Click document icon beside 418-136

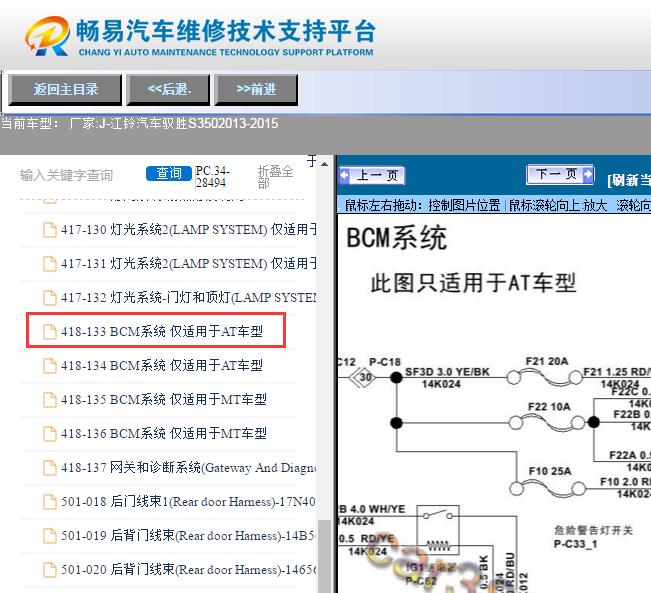(50, 434)
